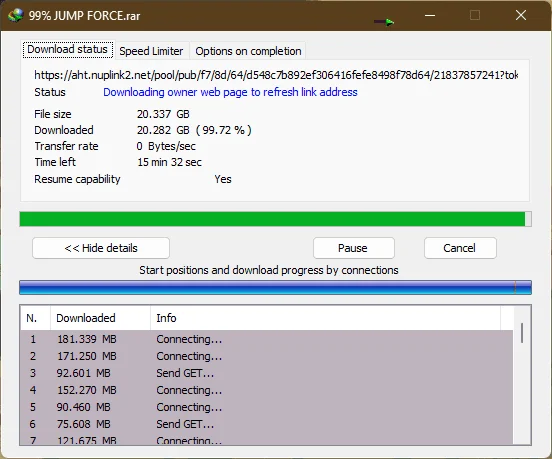This screenshot has width=552, height=459.
Task: Open the Speed Limiter tab
Action: click(151, 51)
